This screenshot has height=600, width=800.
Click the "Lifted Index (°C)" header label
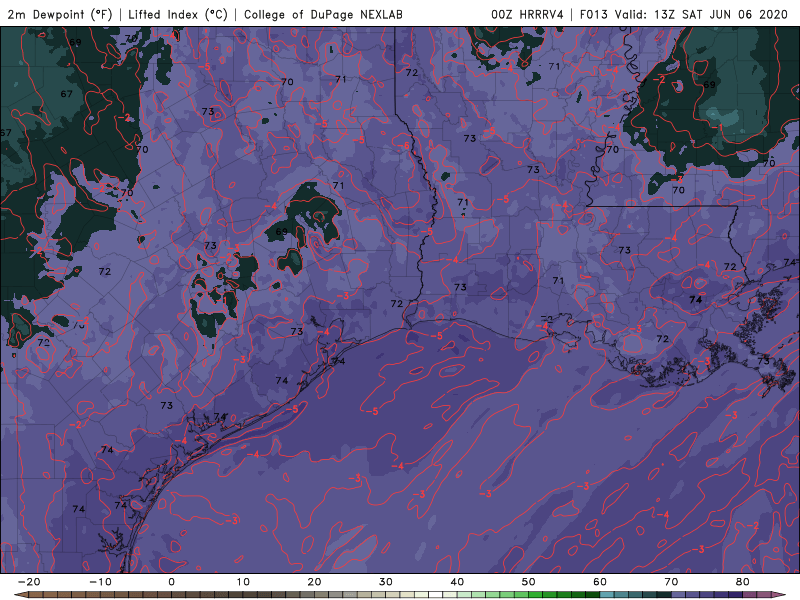pos(178,14)
